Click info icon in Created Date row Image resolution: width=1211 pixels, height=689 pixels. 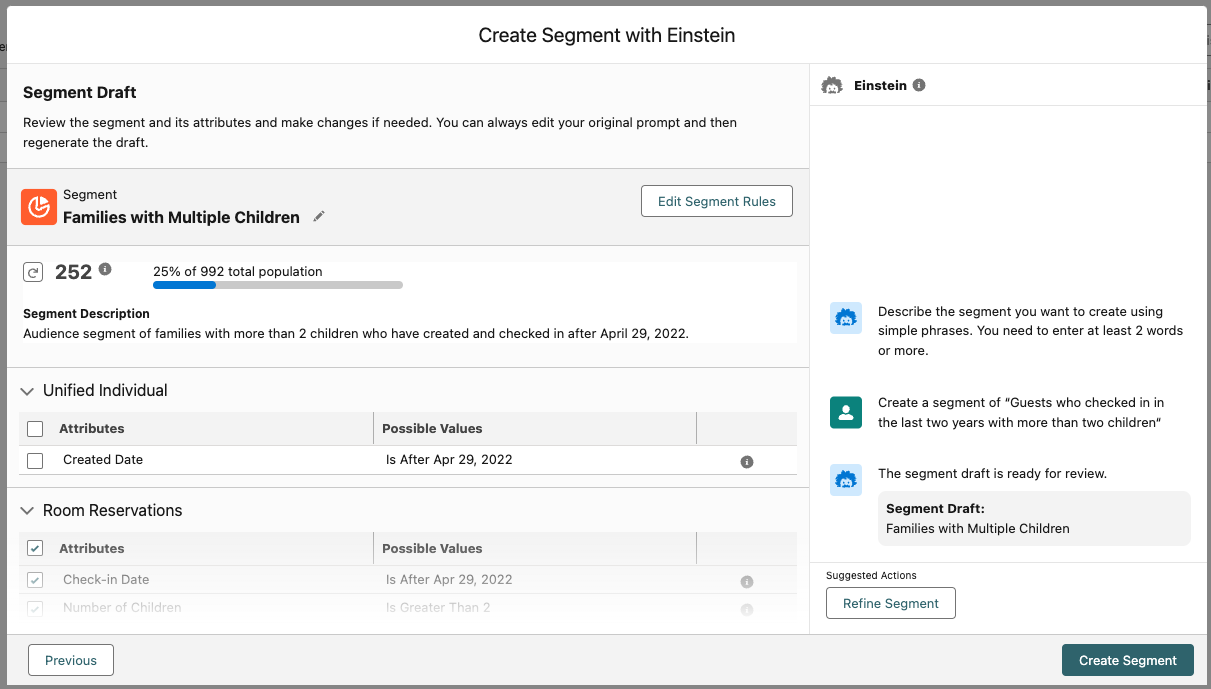746,462
